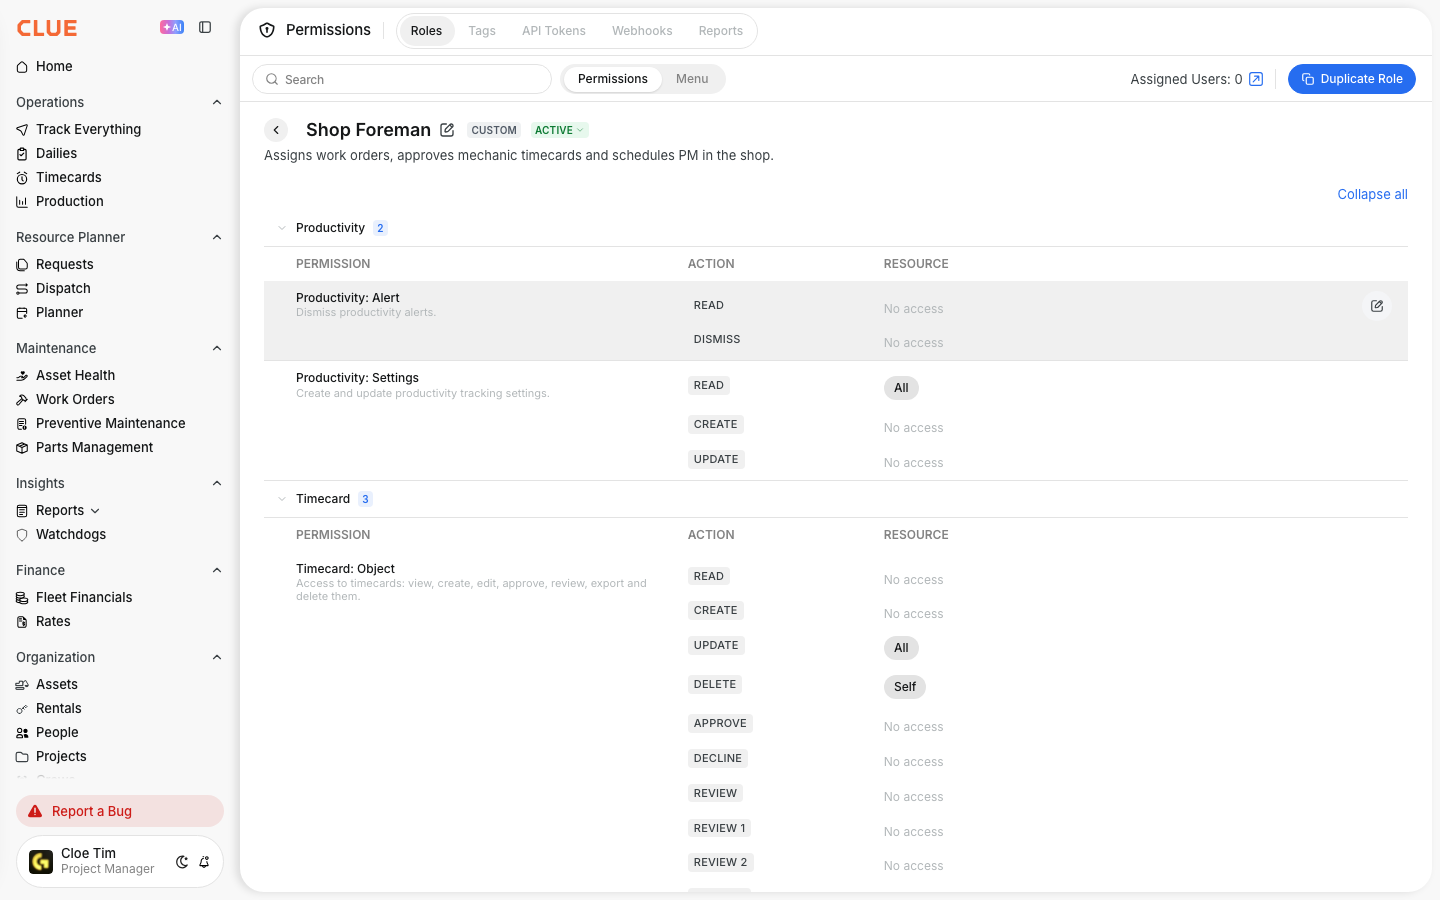Switch to Permissions view toggle

613,79
